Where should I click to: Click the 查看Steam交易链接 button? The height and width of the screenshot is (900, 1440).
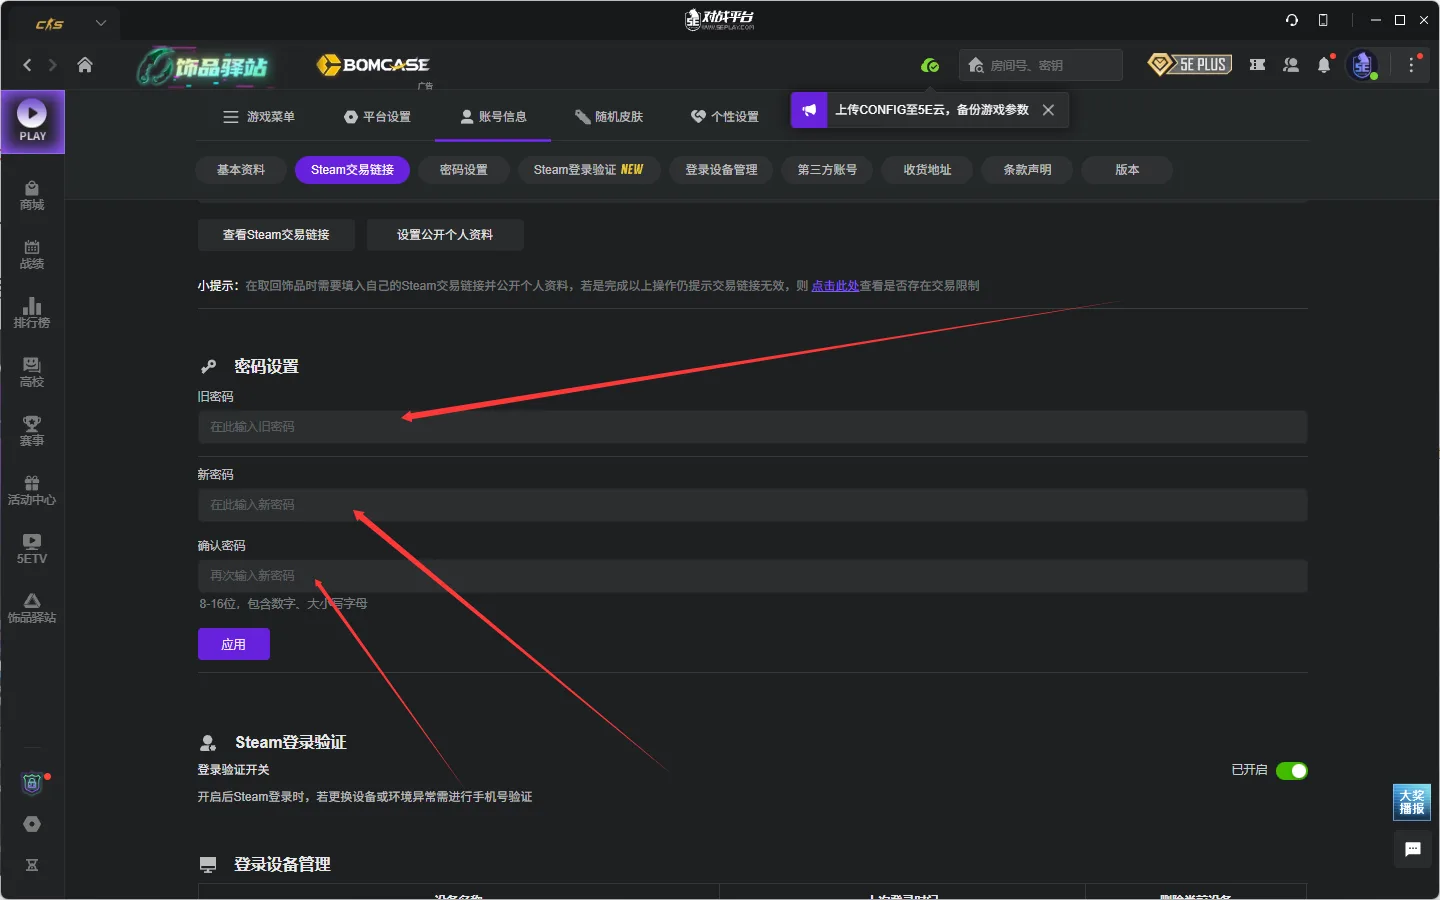[276, 235]
